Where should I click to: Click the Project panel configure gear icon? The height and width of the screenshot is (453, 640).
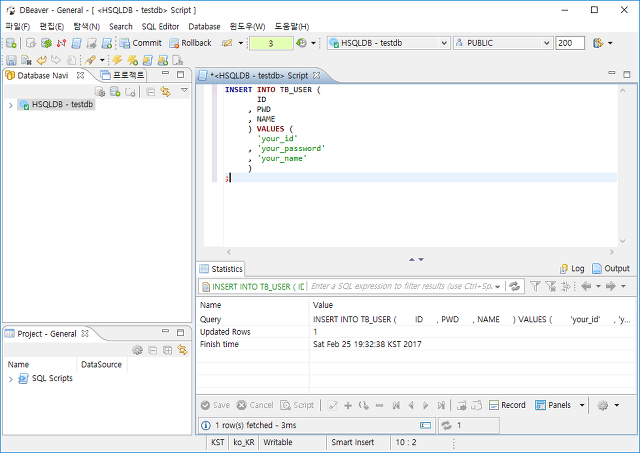click(137, 350)
